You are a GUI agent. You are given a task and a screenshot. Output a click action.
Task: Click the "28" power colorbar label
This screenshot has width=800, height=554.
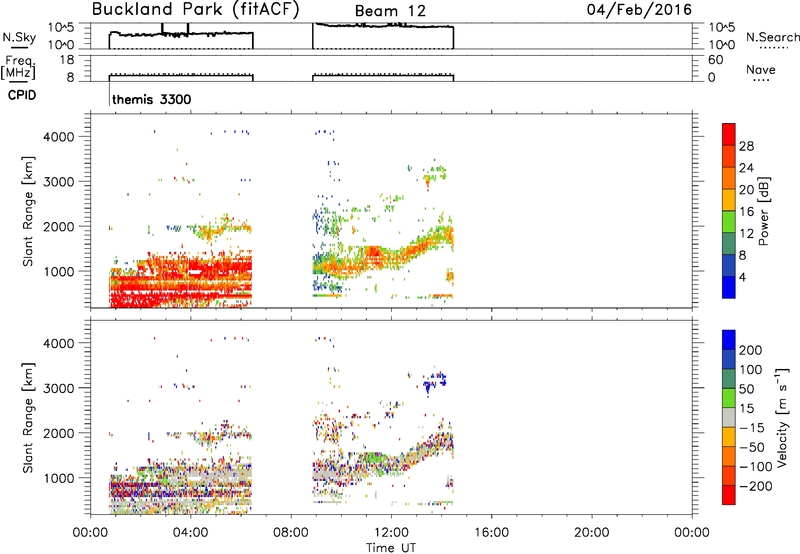[x=746, y=146]
